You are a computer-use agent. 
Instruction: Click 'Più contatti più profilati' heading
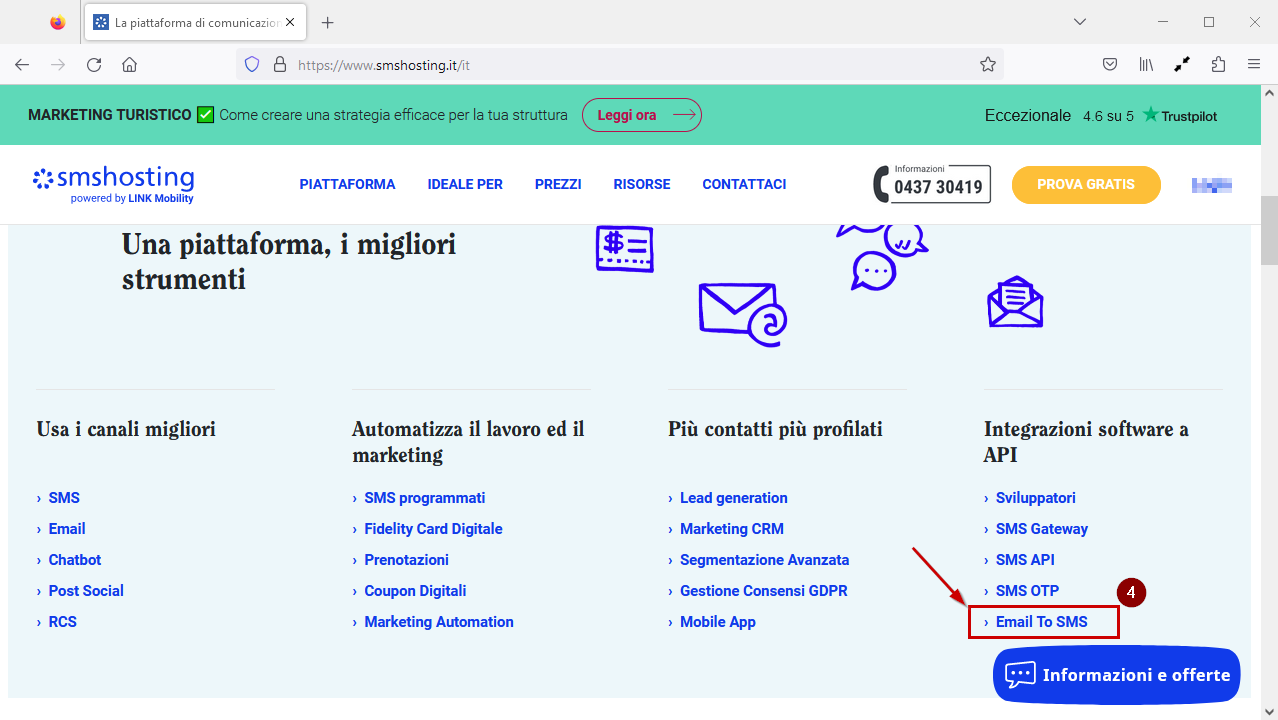point(775,430)
